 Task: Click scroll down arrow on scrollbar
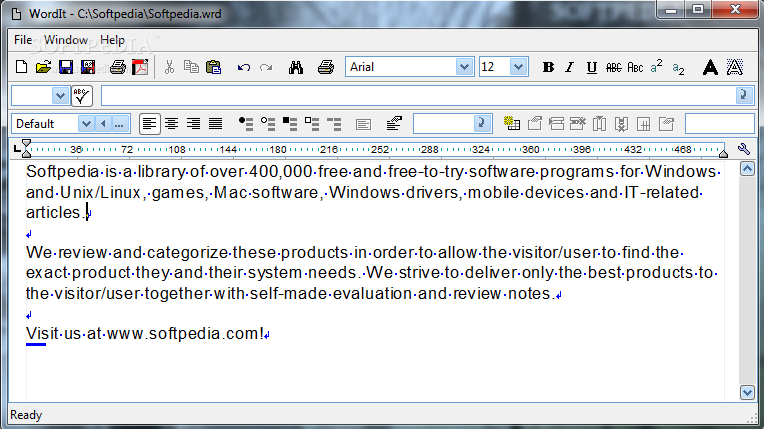[x=747, y=392]
